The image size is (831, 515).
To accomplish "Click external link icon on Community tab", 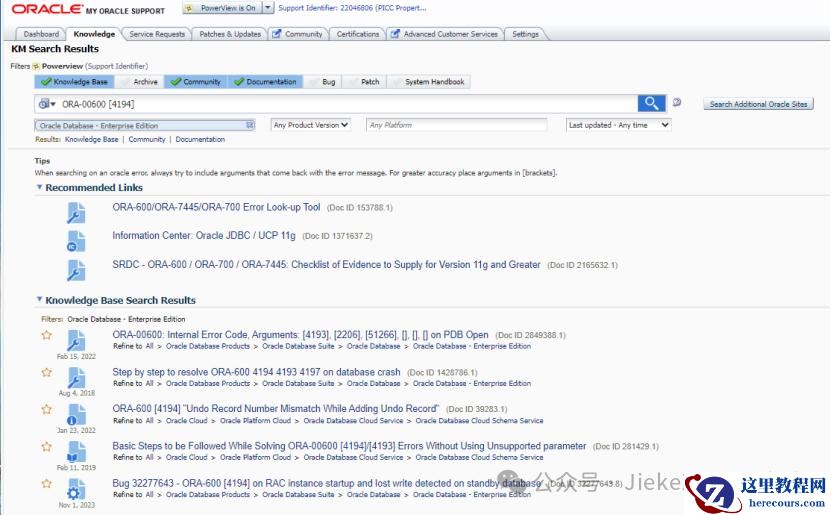I will pos(277,34).
